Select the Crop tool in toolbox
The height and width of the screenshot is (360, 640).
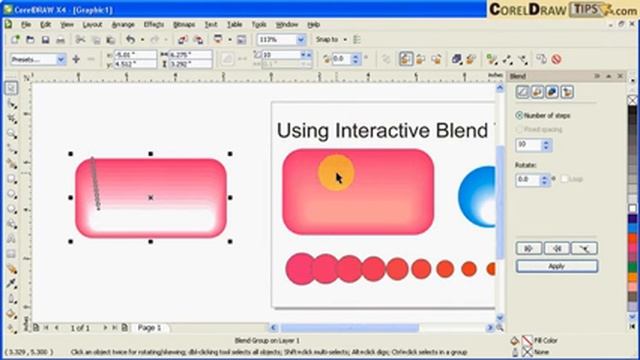tap(11, 119)
